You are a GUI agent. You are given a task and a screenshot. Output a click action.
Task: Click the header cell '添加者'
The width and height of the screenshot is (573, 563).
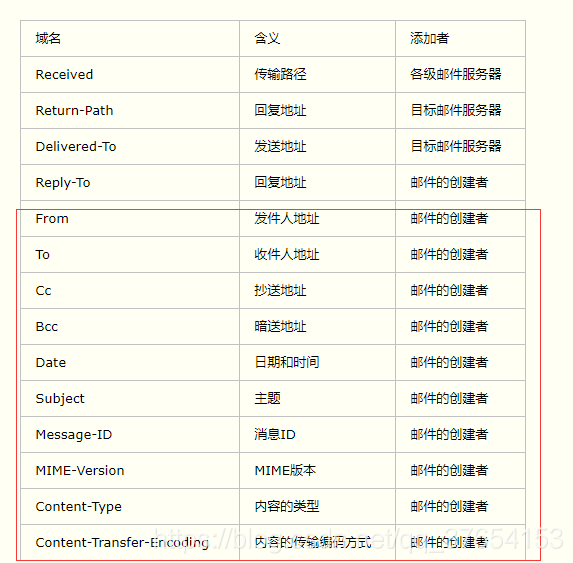[460, 38]
